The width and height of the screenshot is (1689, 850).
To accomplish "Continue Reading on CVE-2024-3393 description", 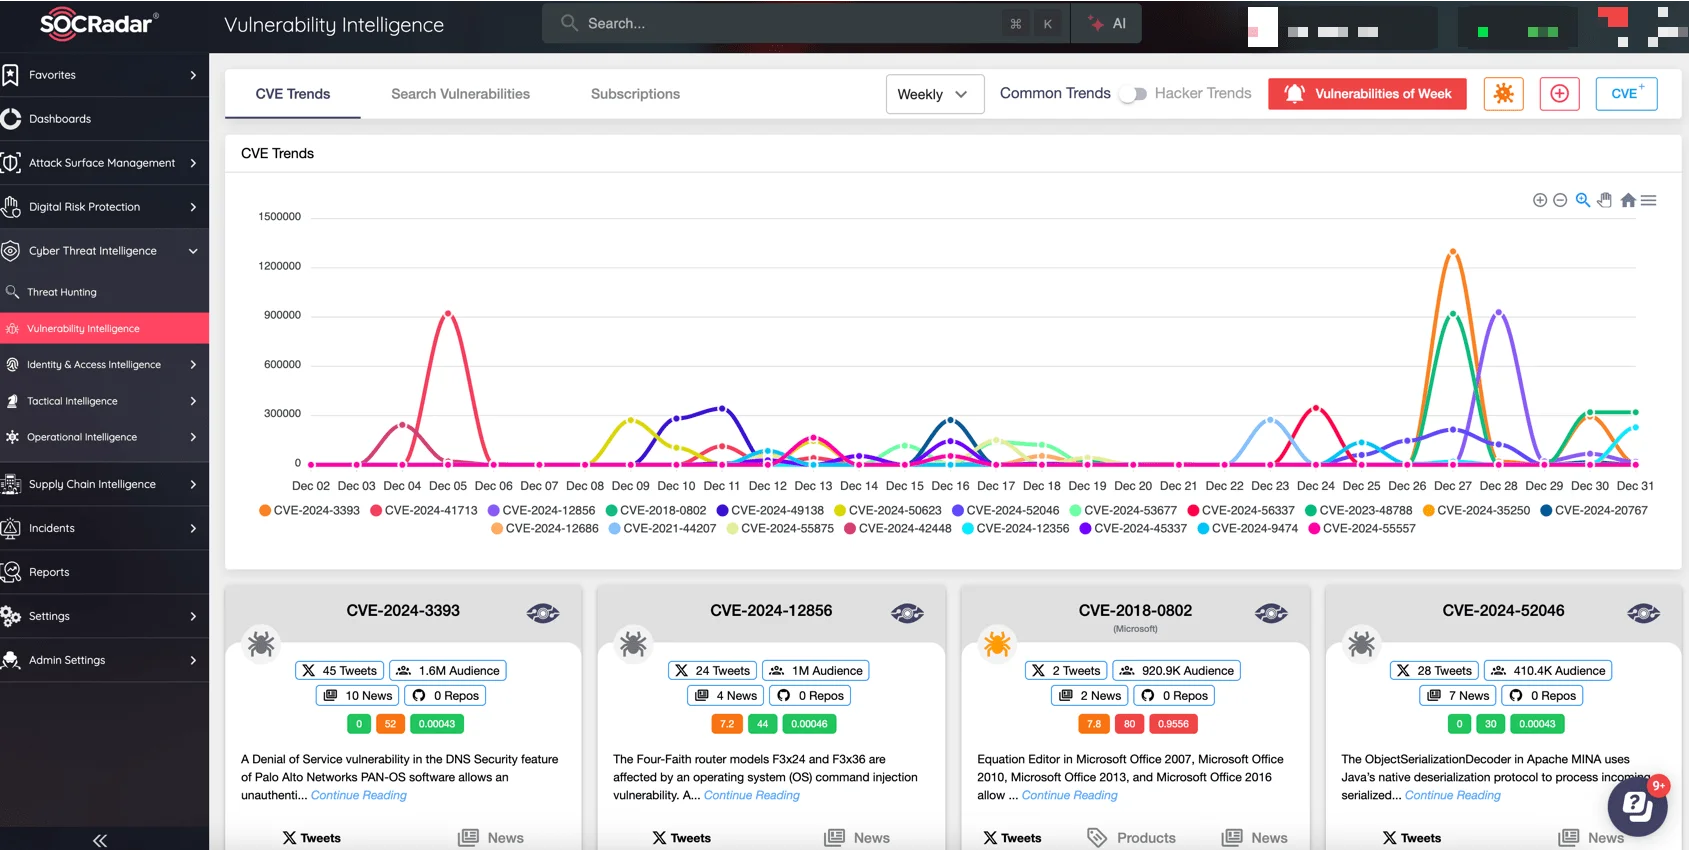I will (x=359, y=796).
